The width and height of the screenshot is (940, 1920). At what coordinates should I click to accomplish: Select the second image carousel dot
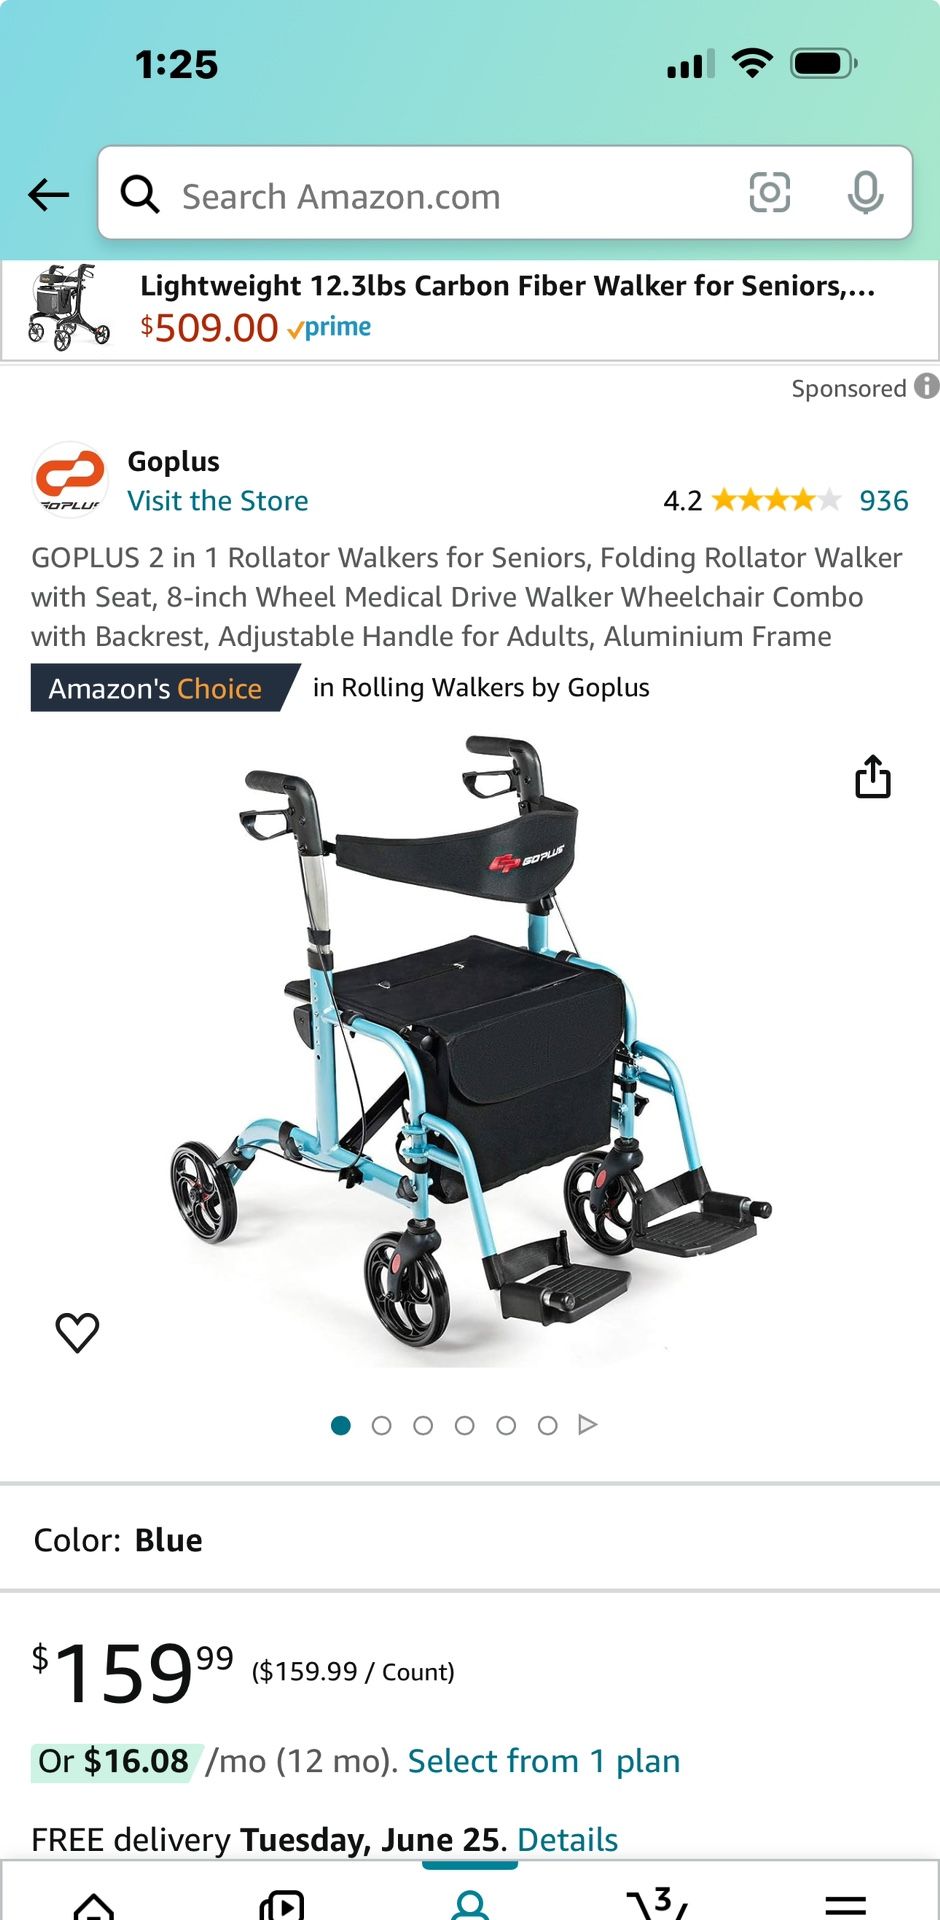point(381,1425)
